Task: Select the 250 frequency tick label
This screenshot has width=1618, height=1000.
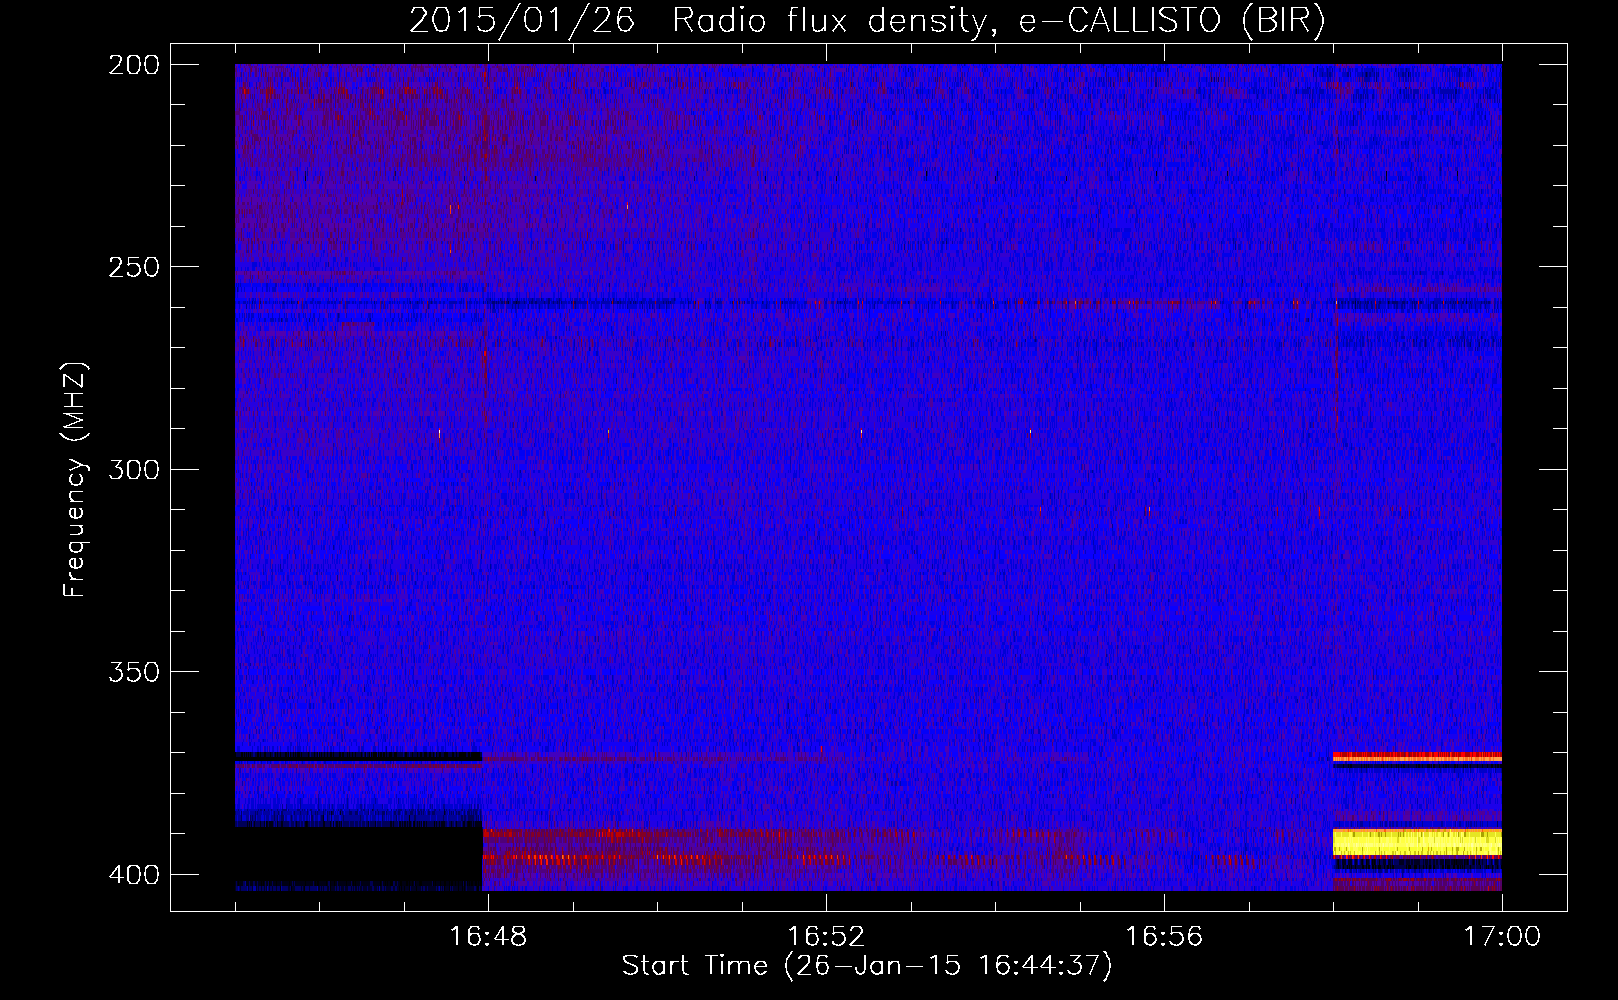Action: click(134, 267)
